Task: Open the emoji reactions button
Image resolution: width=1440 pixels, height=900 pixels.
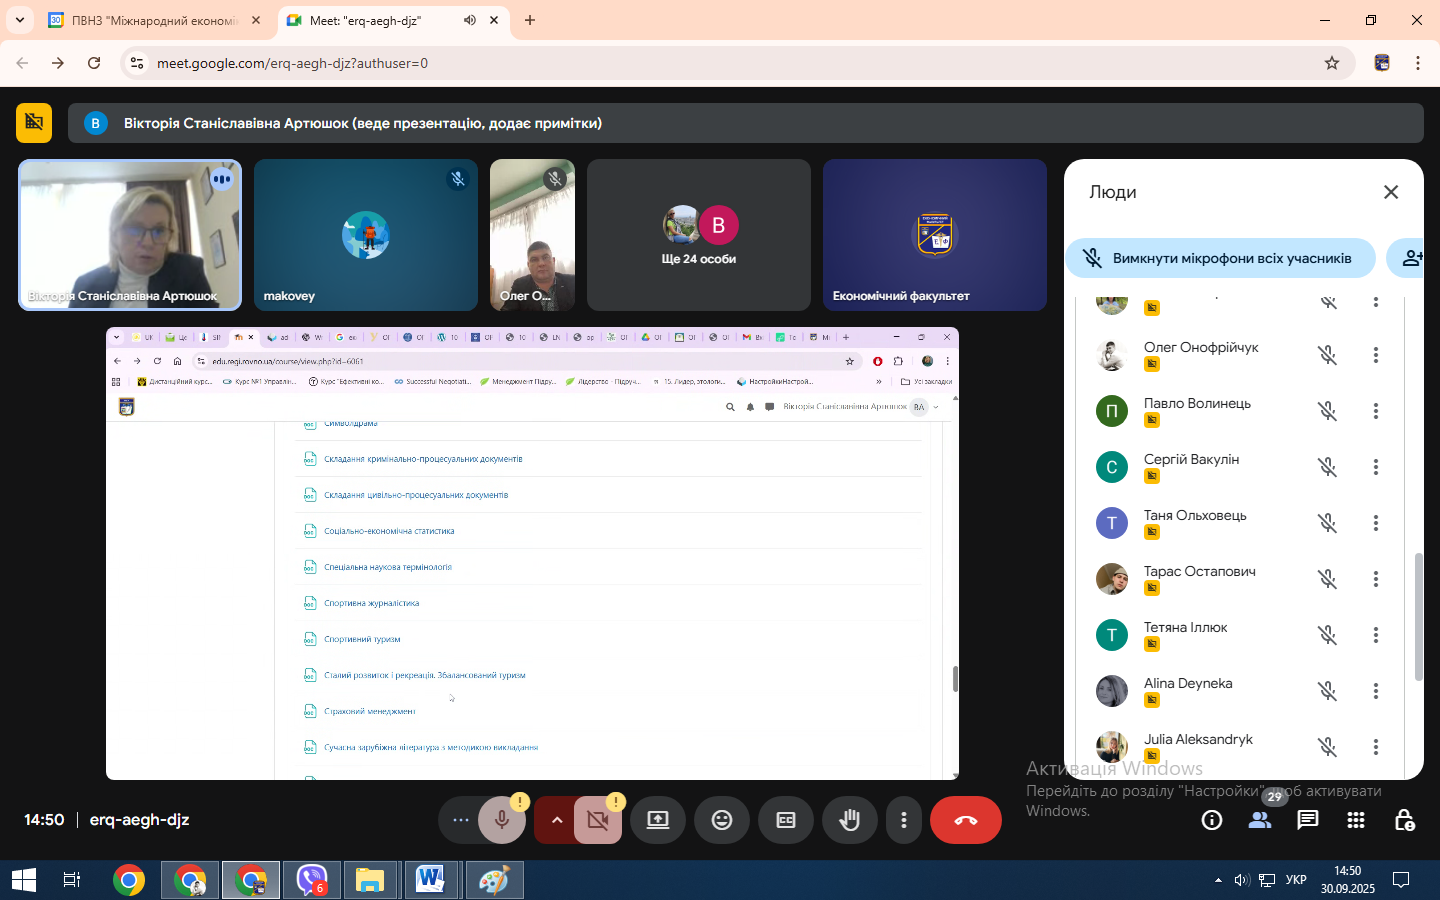Action: pos(721,820)
